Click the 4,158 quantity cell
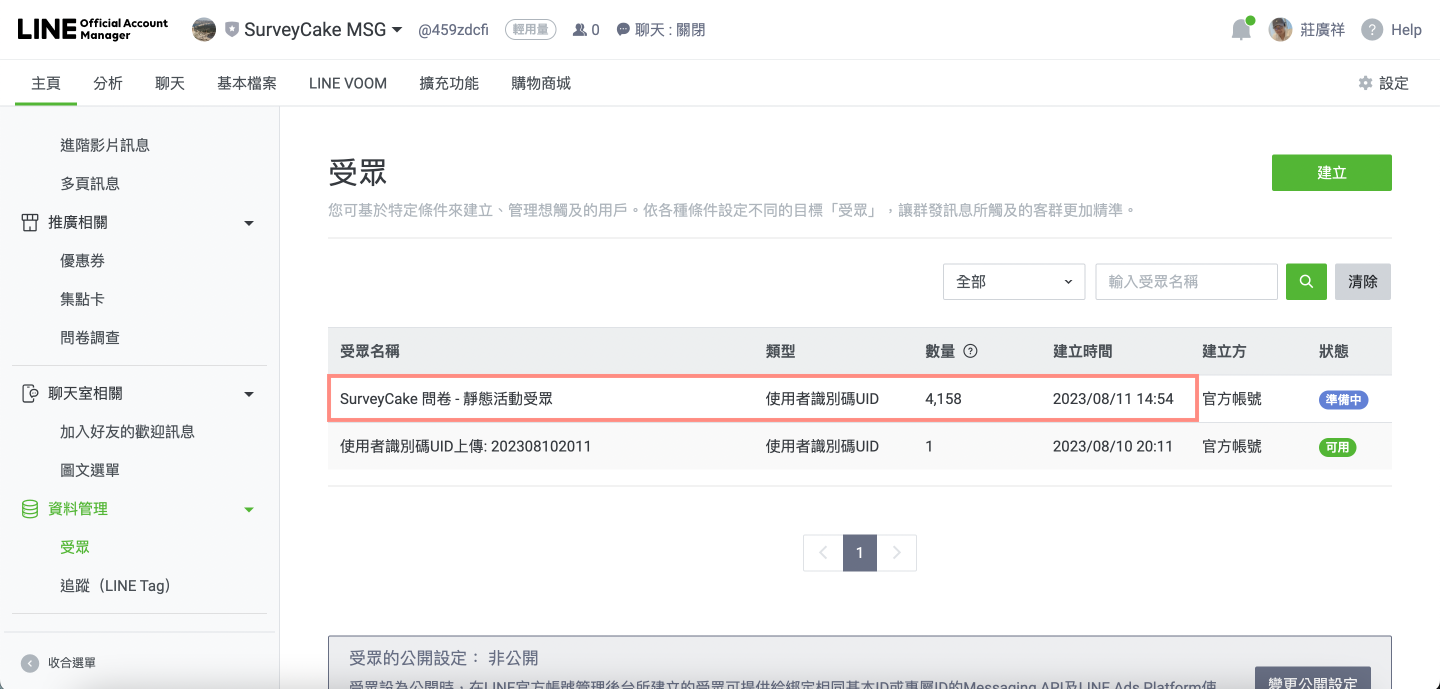Viewport: 1440px width, 689px height. [943, 398]
